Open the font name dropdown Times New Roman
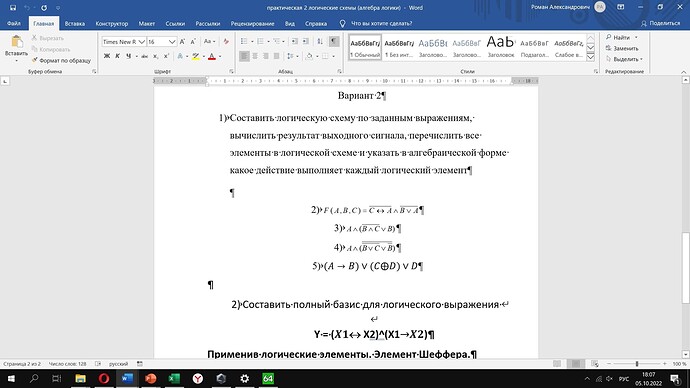Image resolution: width=690 pixels, height=388 pixels. [x=141, y=42]
